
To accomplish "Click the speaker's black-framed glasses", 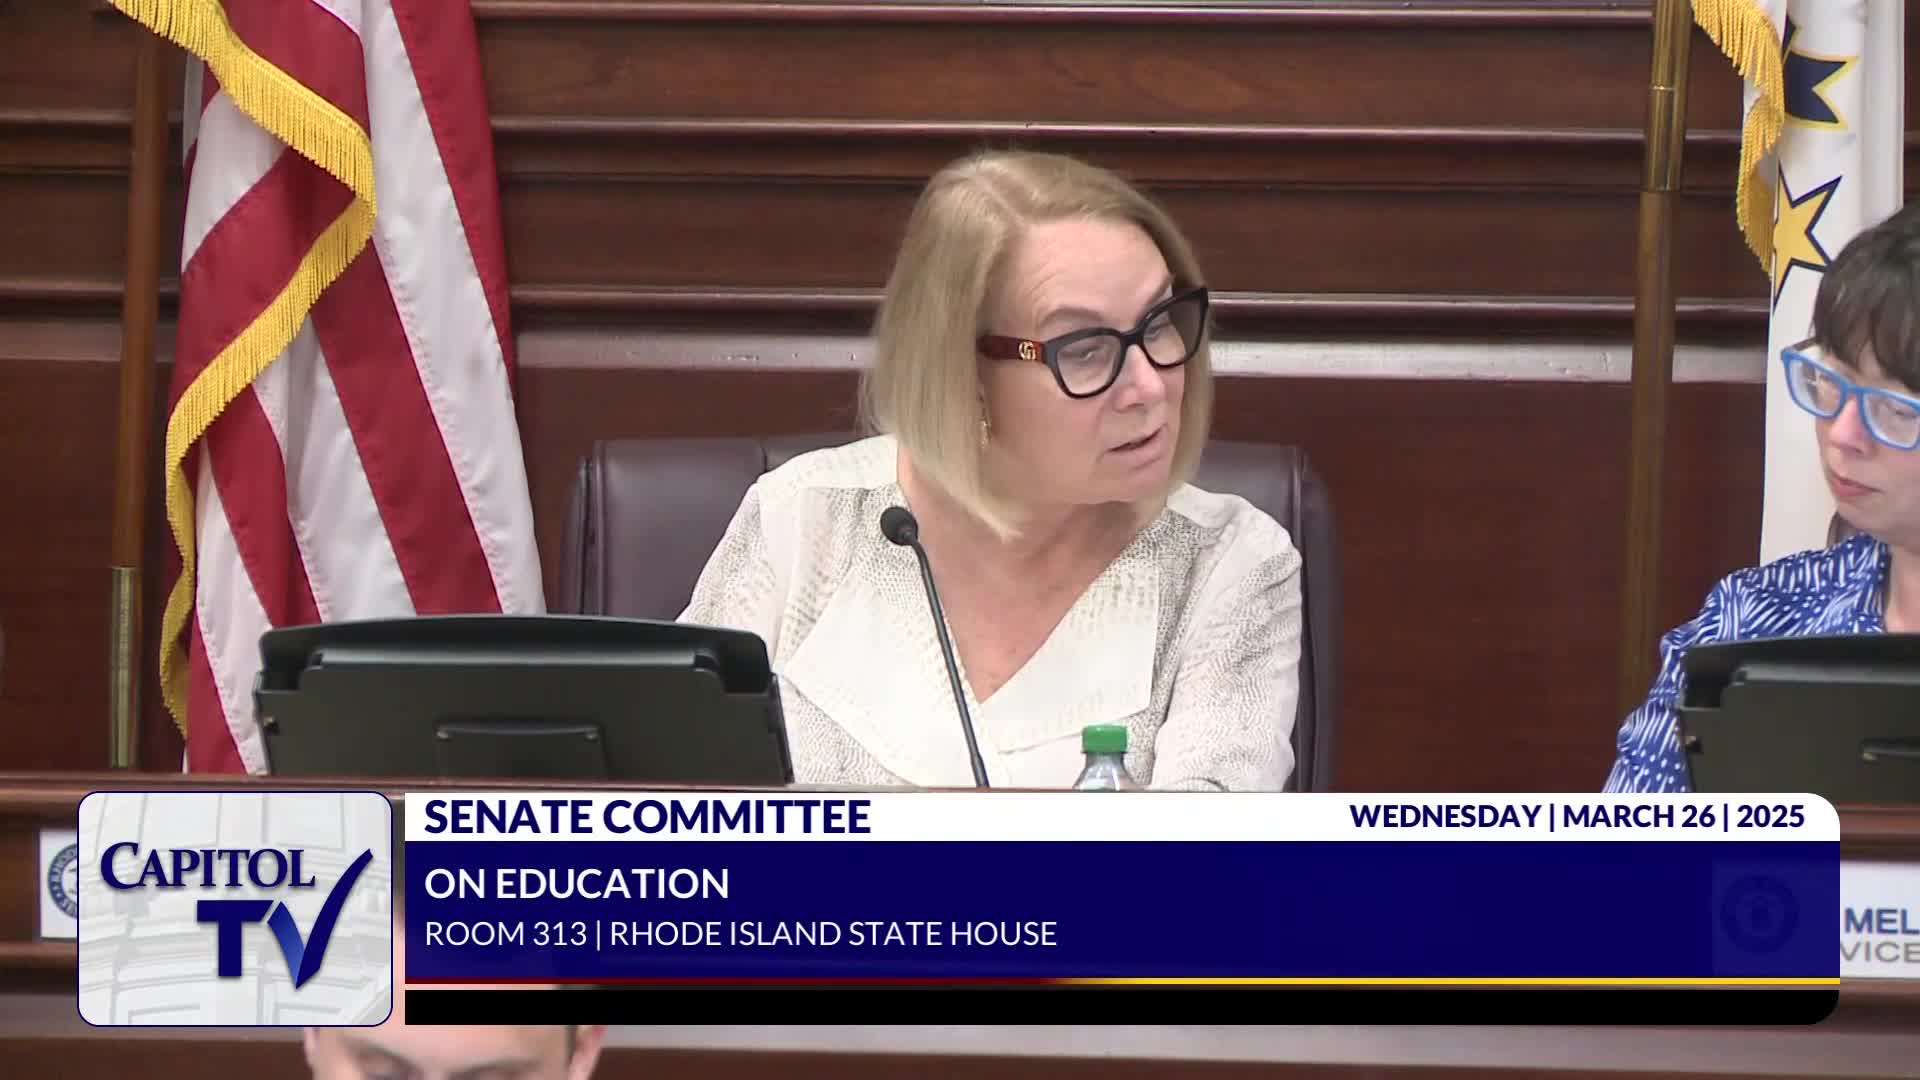I will (1100, 345).
